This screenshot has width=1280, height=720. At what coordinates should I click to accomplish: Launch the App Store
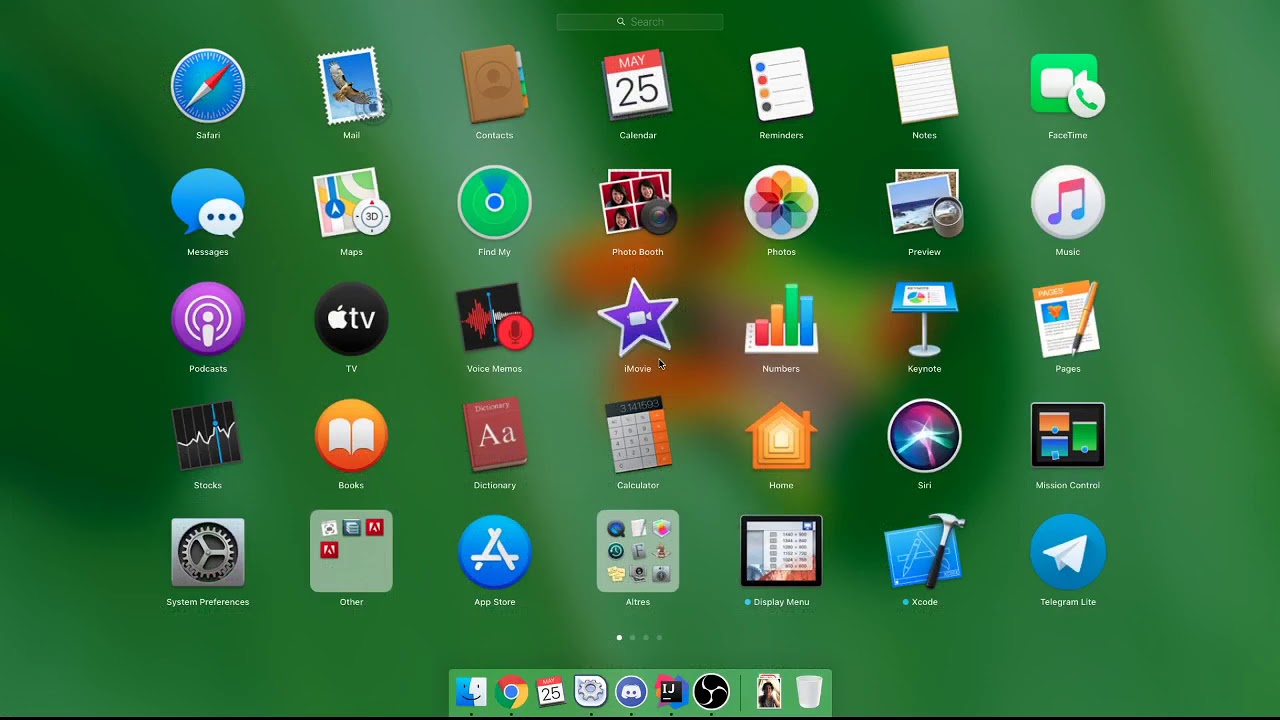[x=494, y=552]
